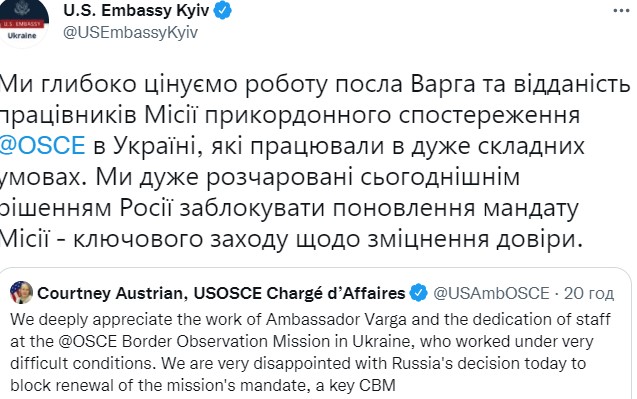Open Courtney Austrian, USOSCE Chargé d'Affaires name
The height and width of the screenshot is (399, 637).
coord(221,293)
